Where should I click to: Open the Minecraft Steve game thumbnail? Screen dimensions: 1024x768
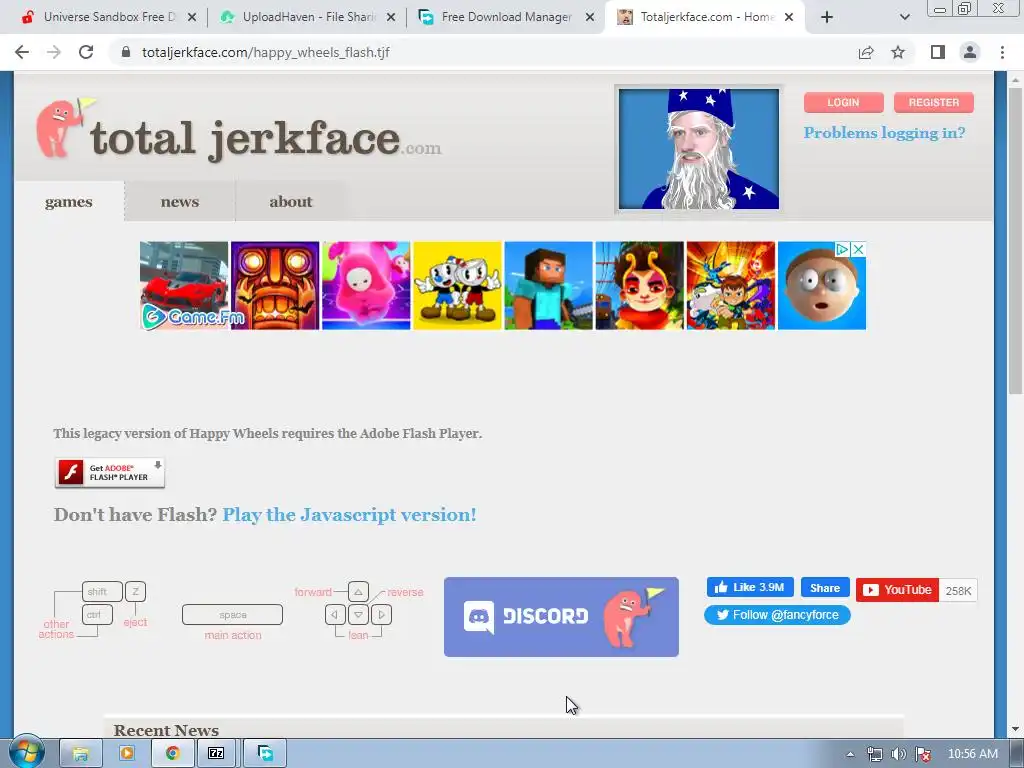(x=549, y=285)
